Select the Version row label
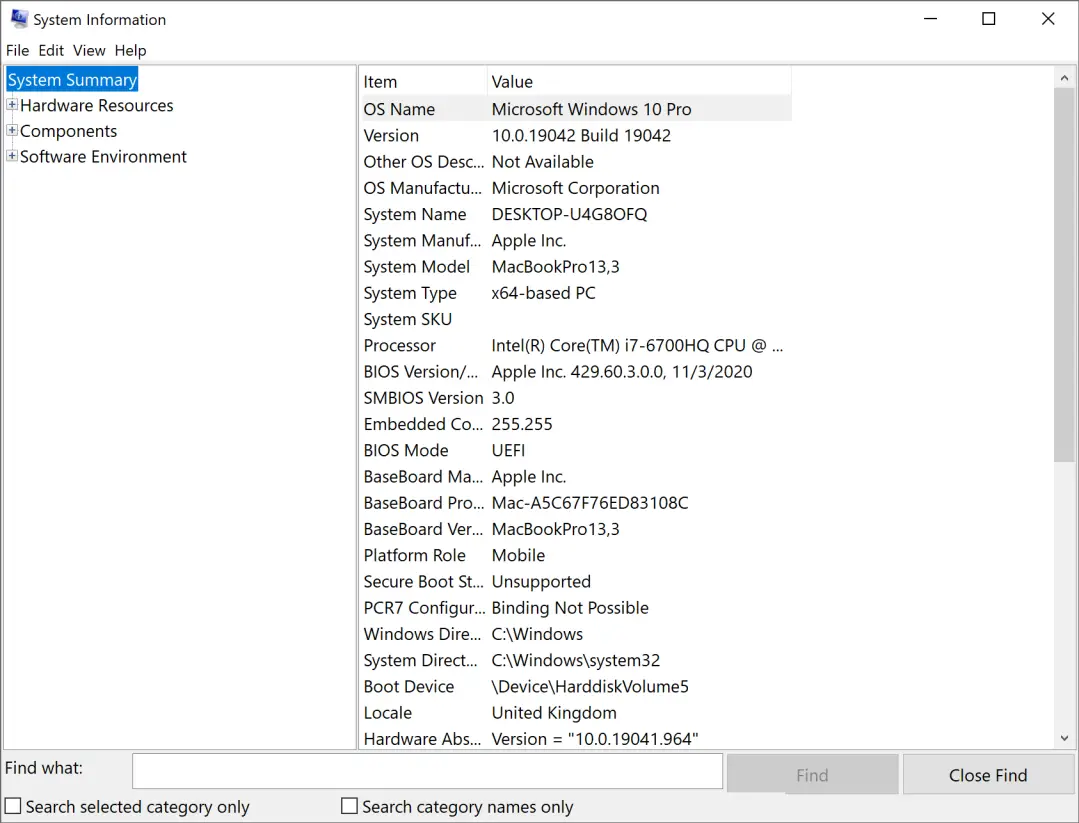Screen dimensions: 1079x823 click(x=391, y=136)
